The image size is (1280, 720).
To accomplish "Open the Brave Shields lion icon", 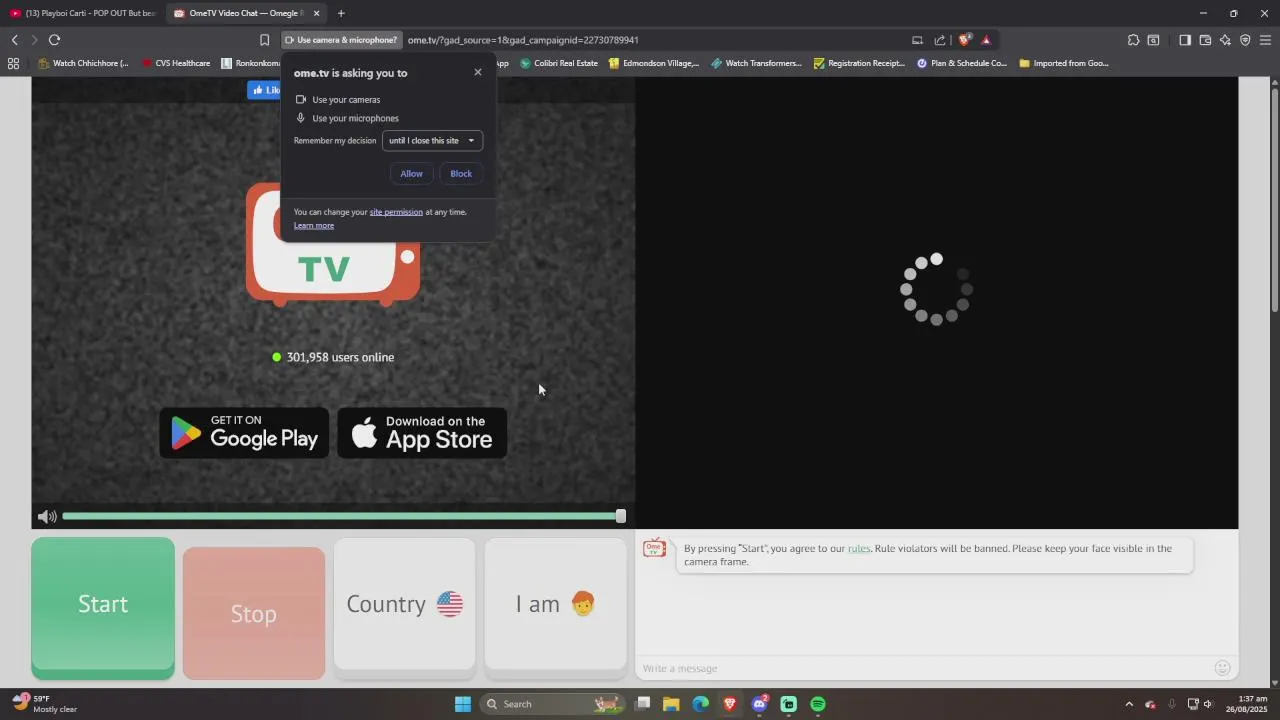I will 964,40.
